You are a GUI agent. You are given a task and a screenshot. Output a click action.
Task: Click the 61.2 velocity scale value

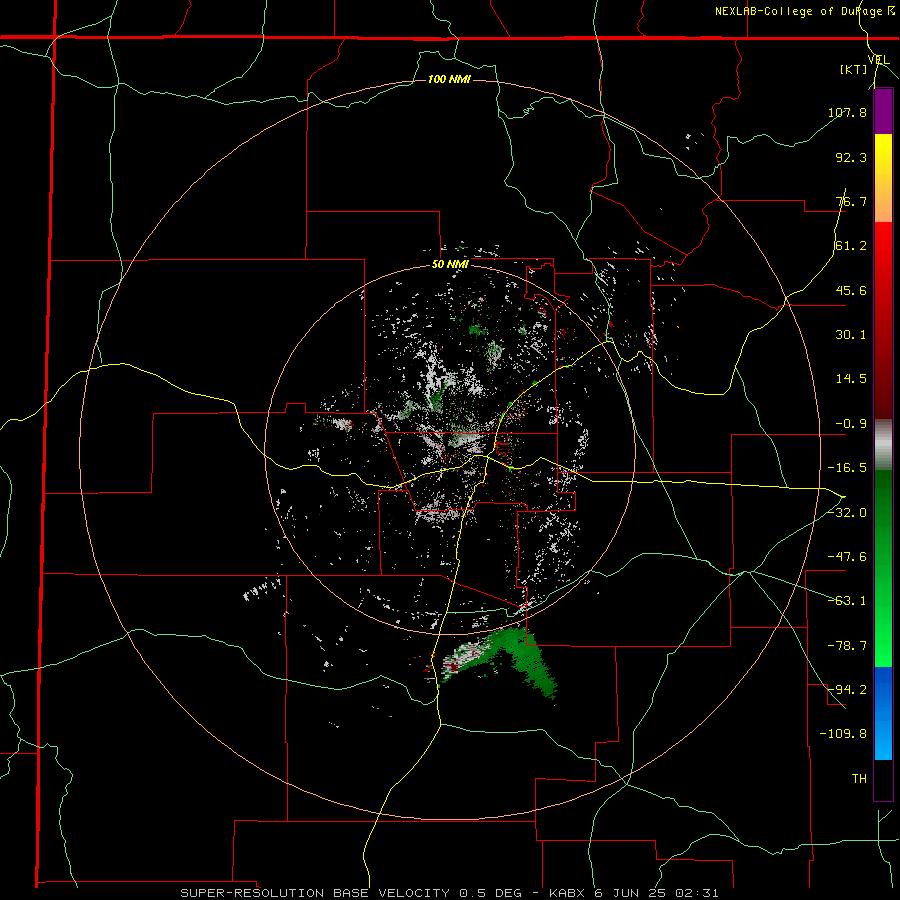tap(851, 246)
